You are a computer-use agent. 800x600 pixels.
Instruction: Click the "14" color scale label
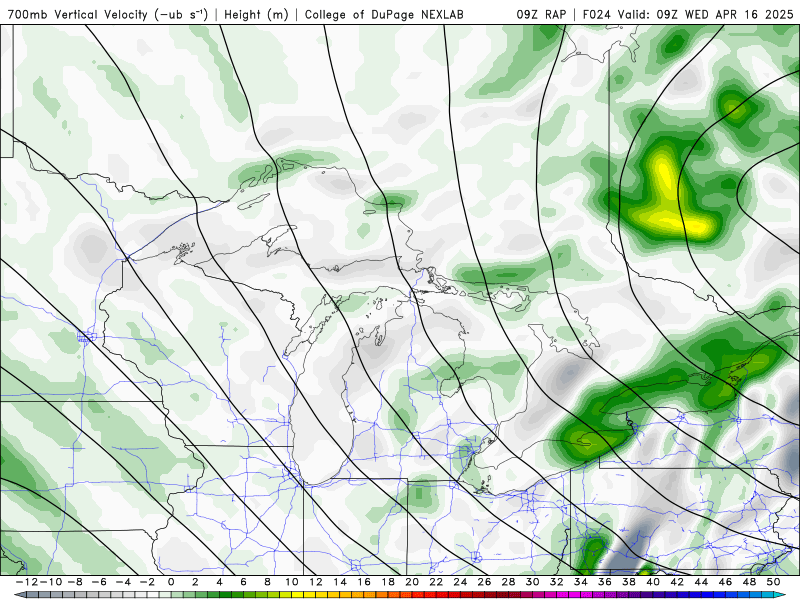340,582
